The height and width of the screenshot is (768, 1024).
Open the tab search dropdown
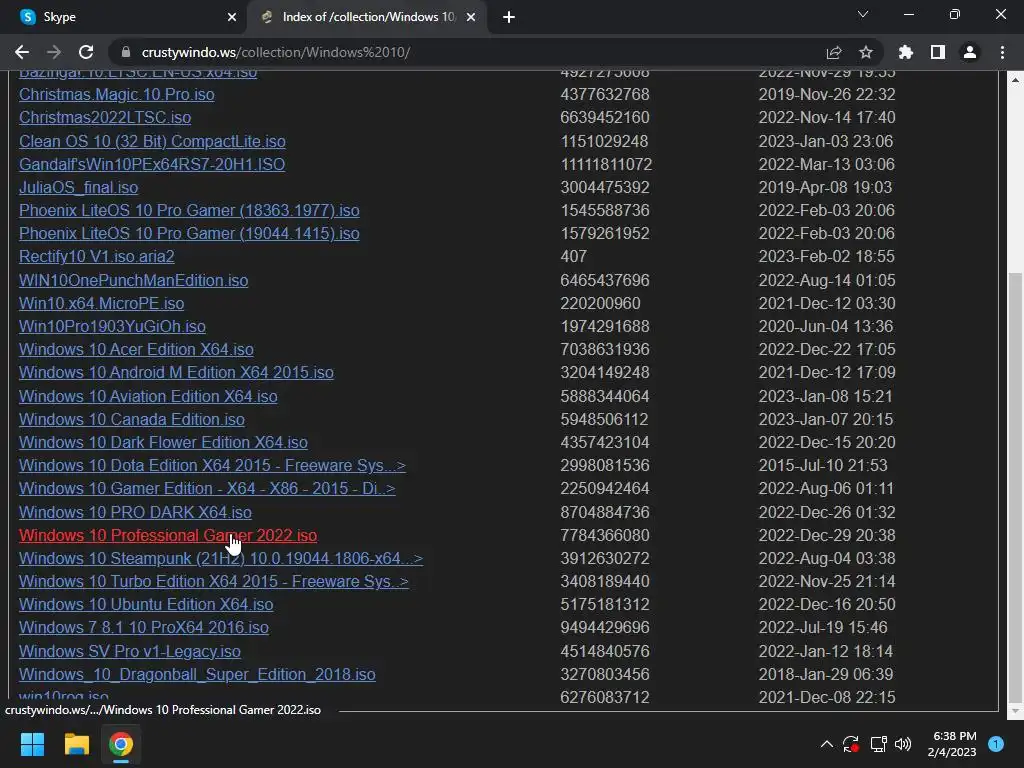click(x=863, y=14)
